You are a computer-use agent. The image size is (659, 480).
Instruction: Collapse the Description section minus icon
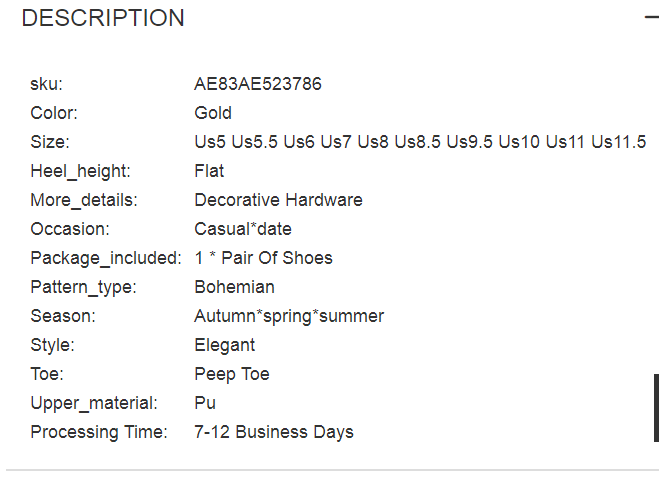pos(652,17)
